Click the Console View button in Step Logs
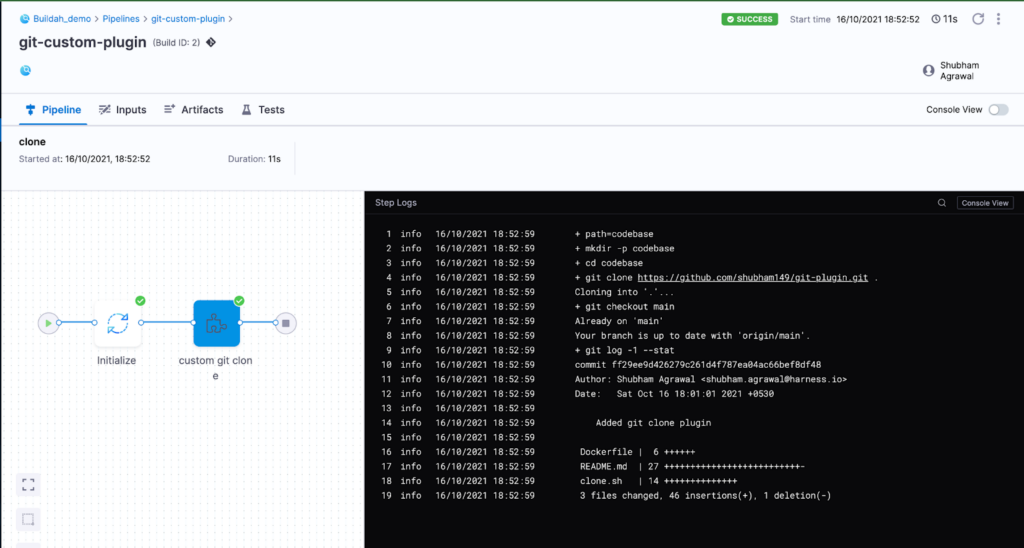The width and height of the screenshot is (1024, 548). point(985,202)
